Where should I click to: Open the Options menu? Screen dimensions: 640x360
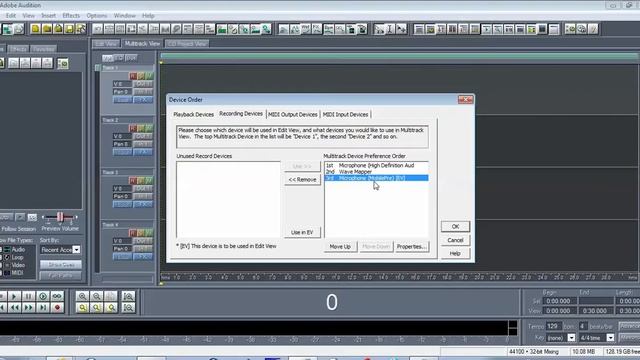point(97,16)
